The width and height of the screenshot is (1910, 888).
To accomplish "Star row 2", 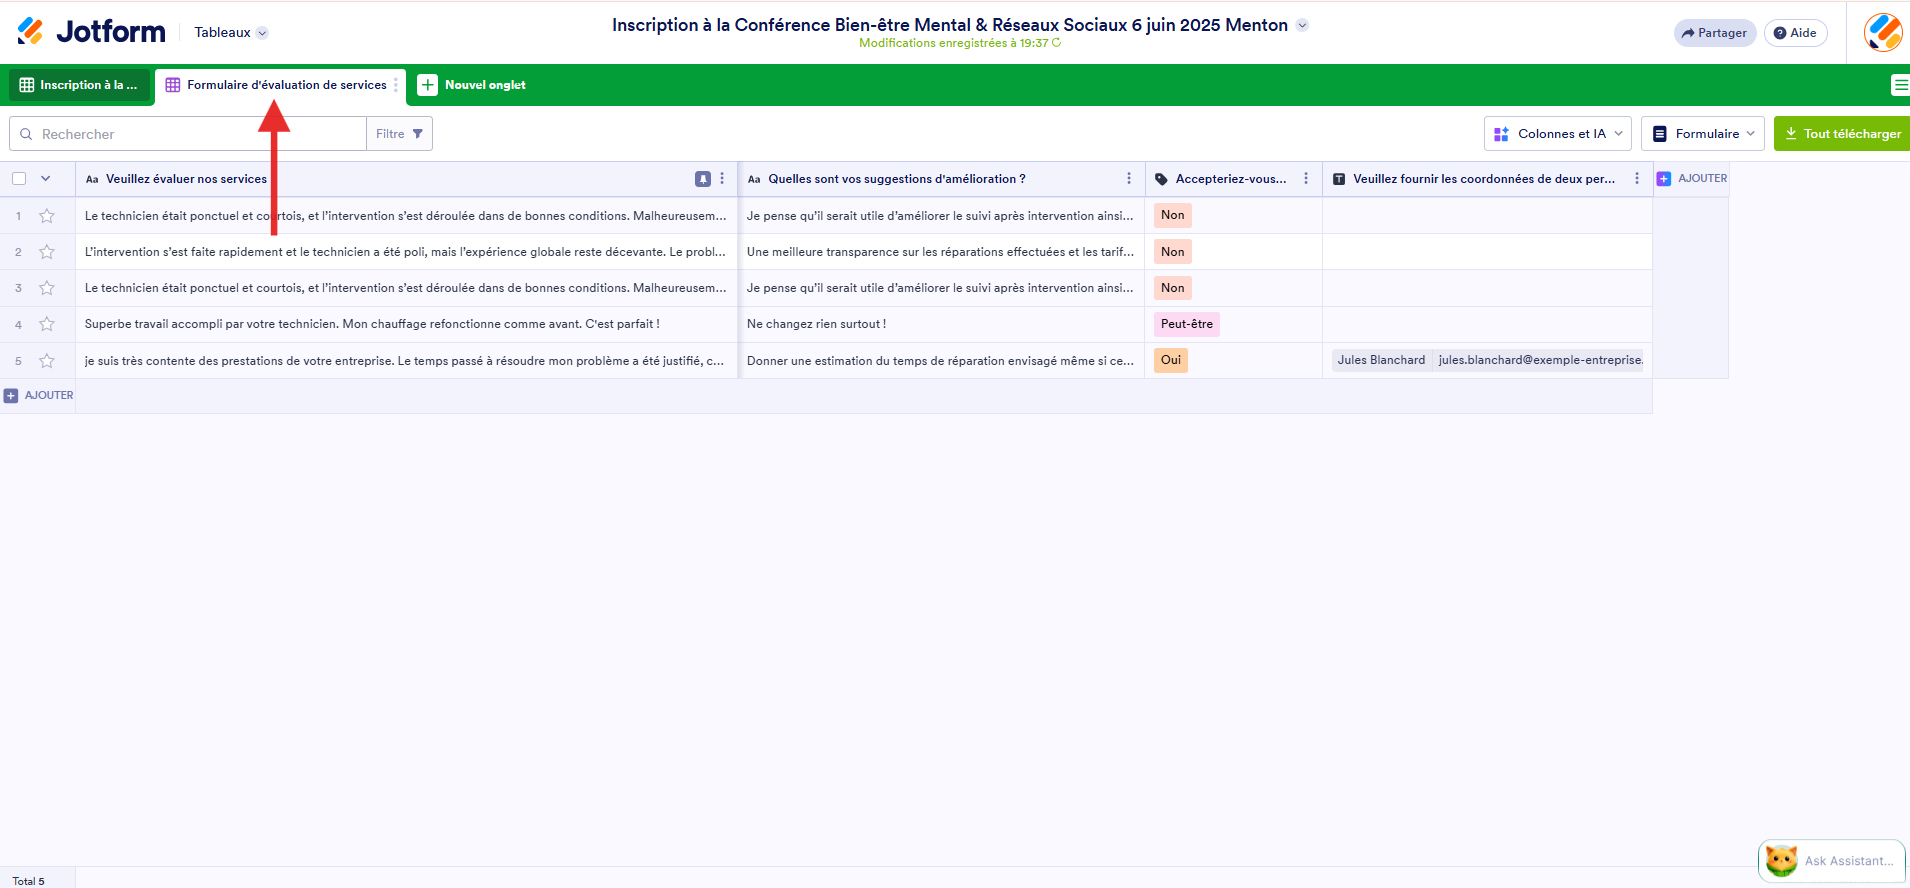I will point(47,252).
